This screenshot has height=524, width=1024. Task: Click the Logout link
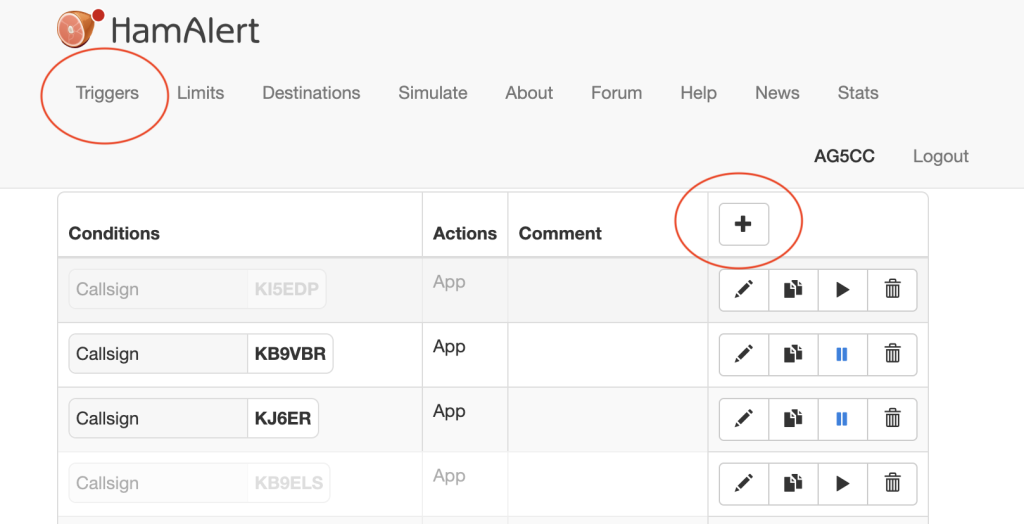(940, 156)
